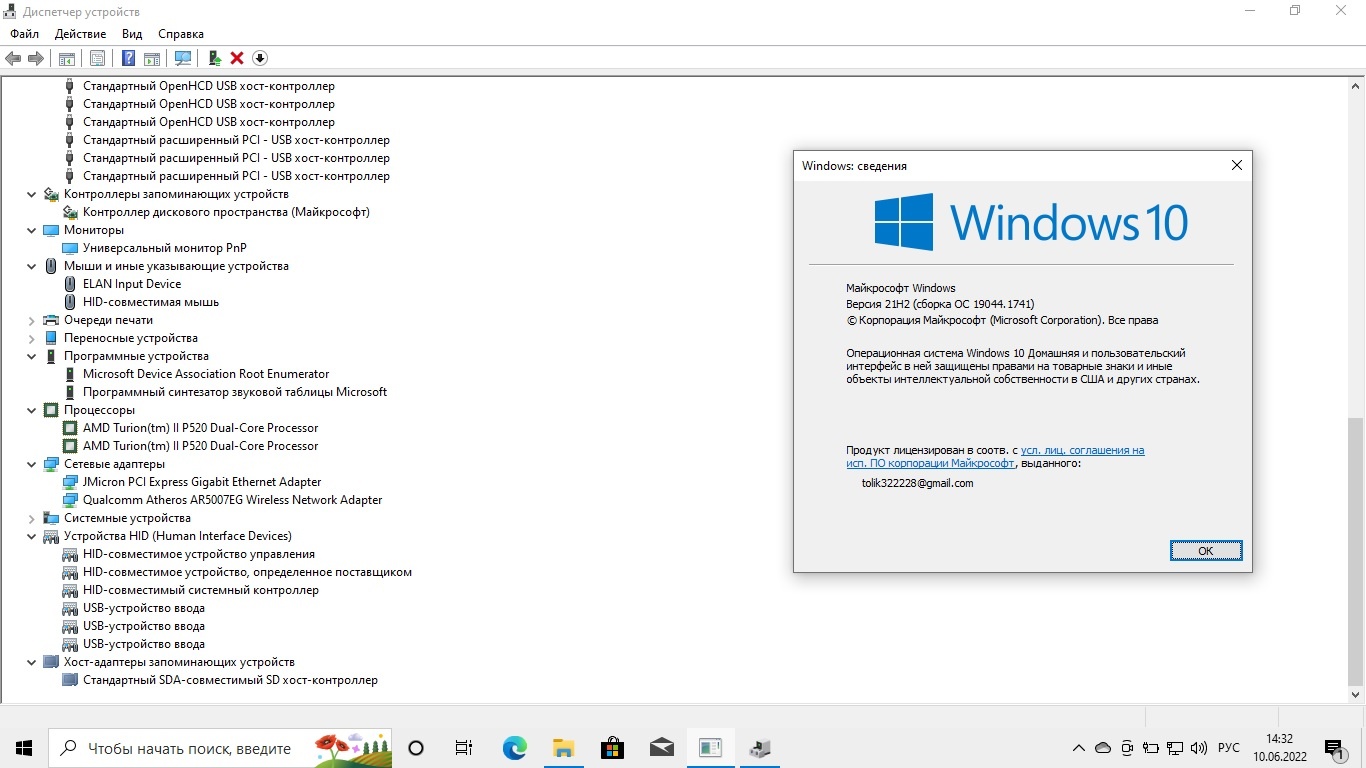The image size is (1366, 768).
Task: Open Task View from the taskbar
Action: [x=464, y=748]
